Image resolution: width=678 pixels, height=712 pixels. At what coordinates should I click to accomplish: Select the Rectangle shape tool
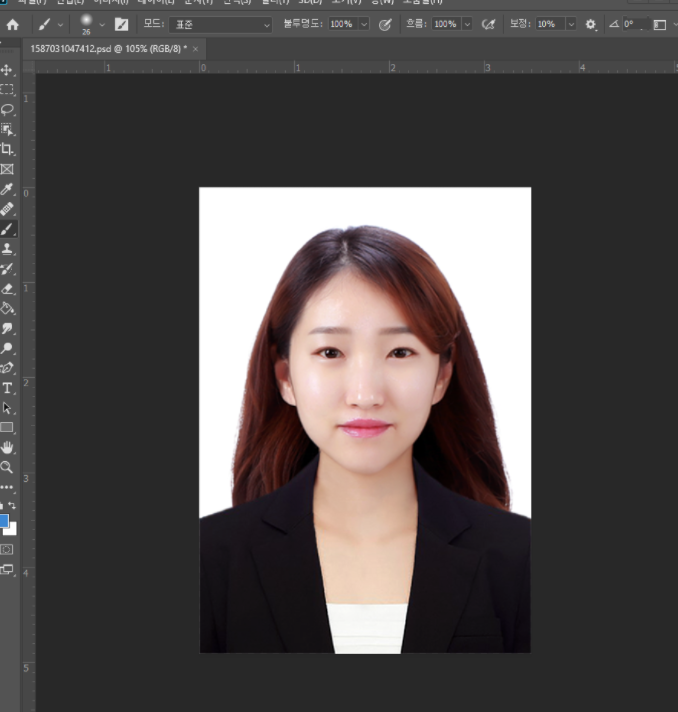click(7, 427)
